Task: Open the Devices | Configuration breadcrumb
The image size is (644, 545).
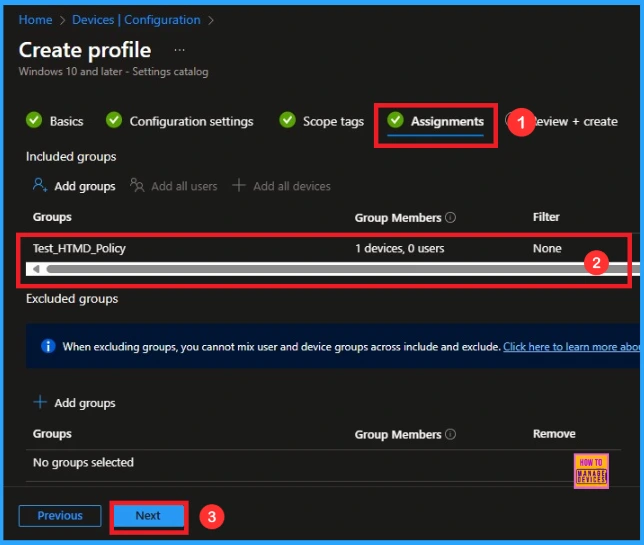Action: pos(136,20)
